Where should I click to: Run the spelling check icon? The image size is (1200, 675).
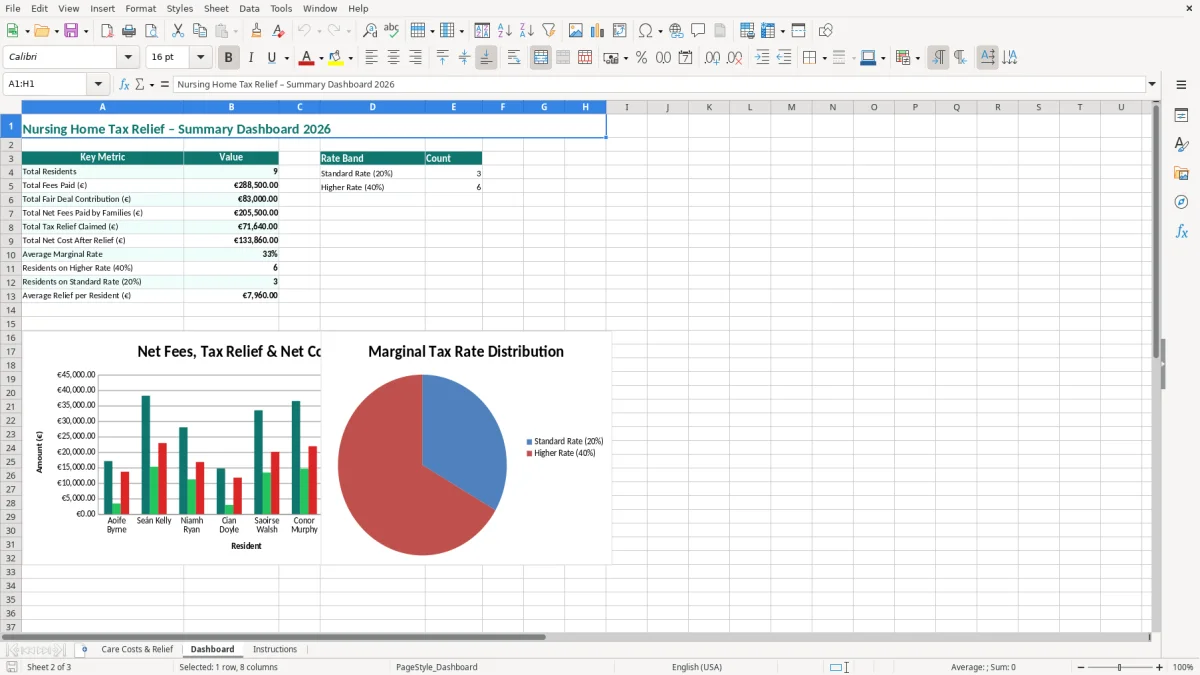[392, 31]
